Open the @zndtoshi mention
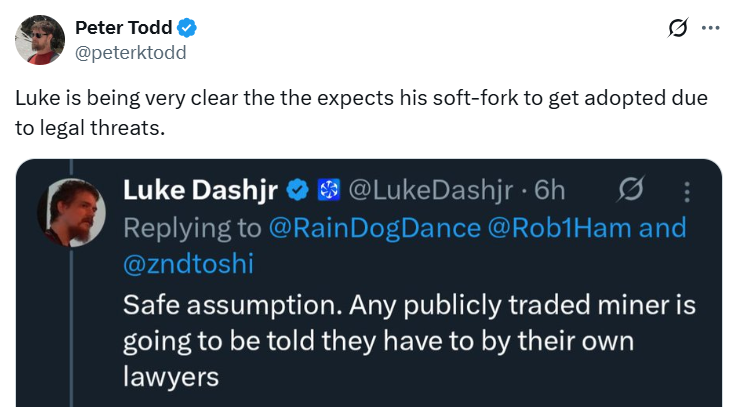The height and width of the screenshot is (407, 738). coord(185,264)
